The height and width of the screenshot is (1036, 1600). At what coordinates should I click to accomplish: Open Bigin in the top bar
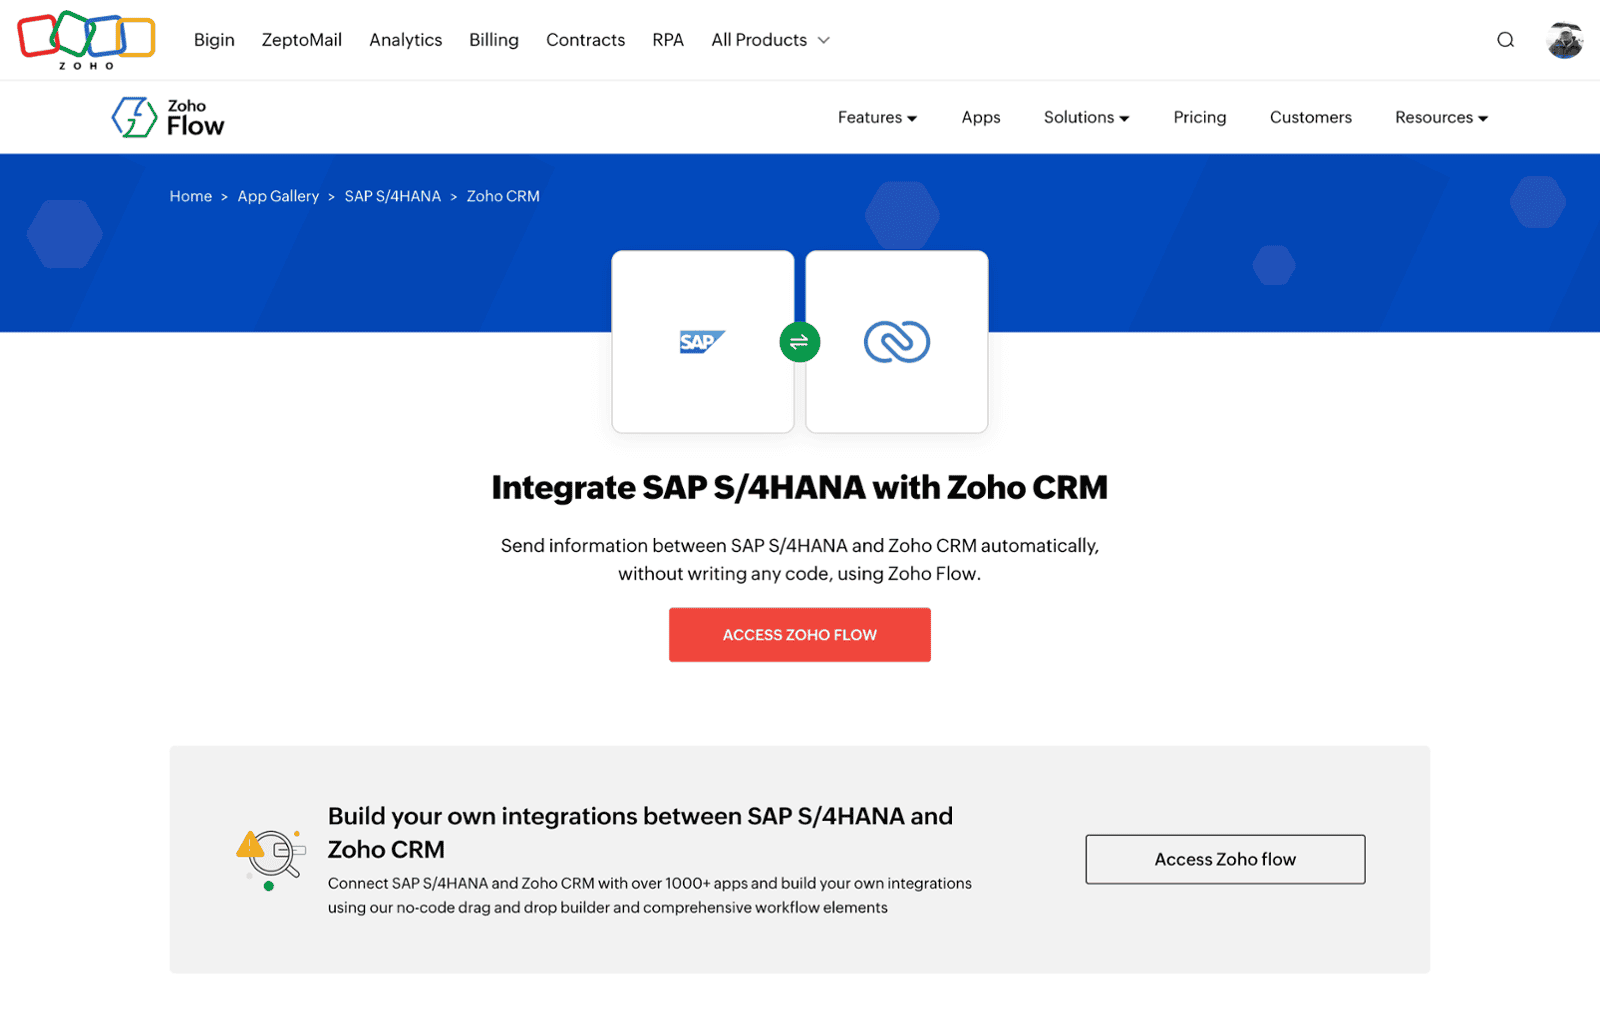[x=214, y=40]
